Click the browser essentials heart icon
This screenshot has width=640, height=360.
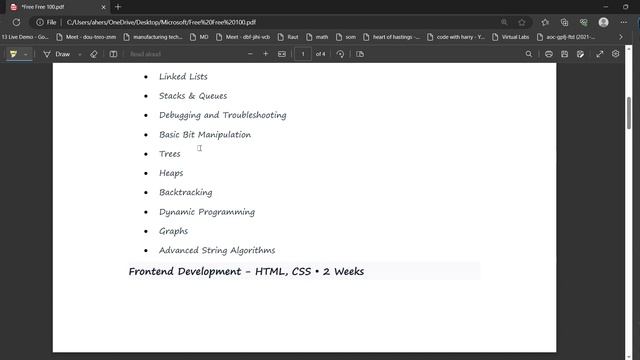click(584, 22)
